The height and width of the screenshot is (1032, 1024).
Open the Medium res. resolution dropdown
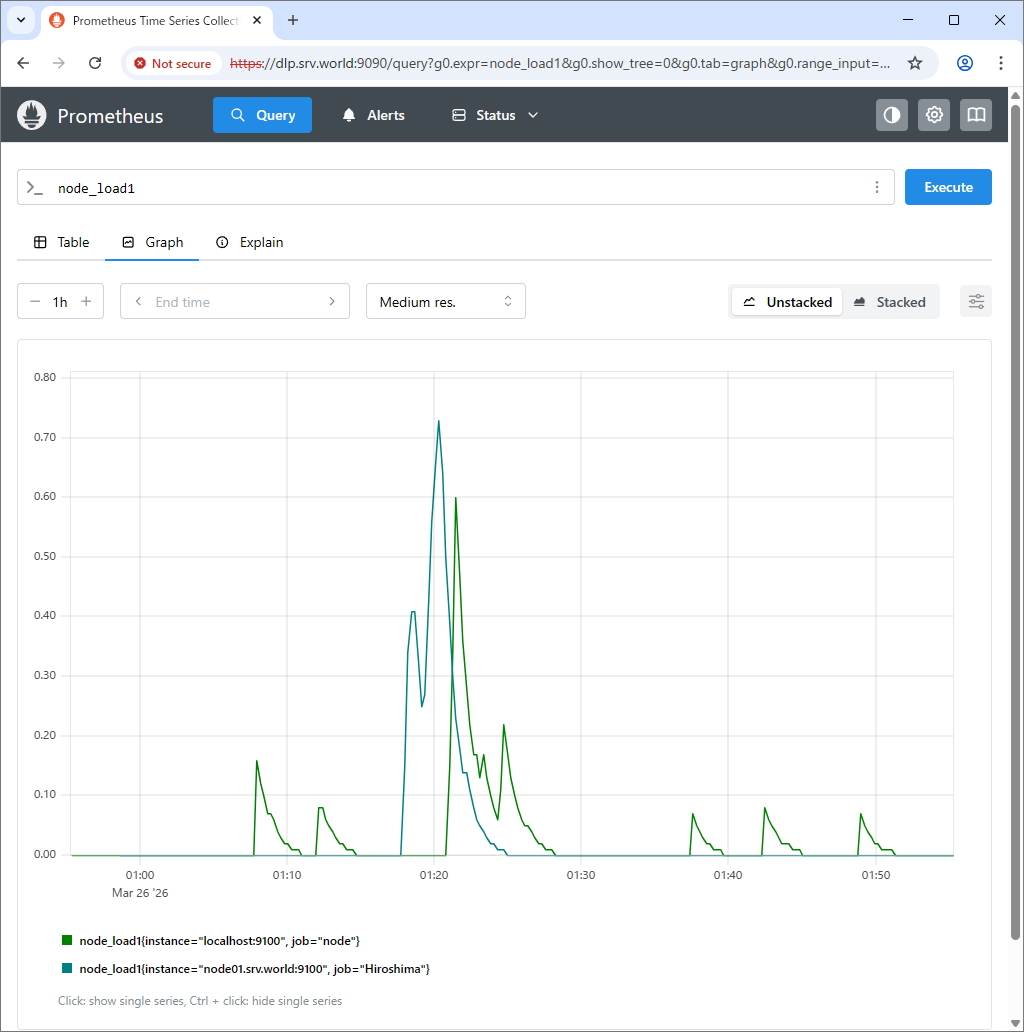coord(446,301)
